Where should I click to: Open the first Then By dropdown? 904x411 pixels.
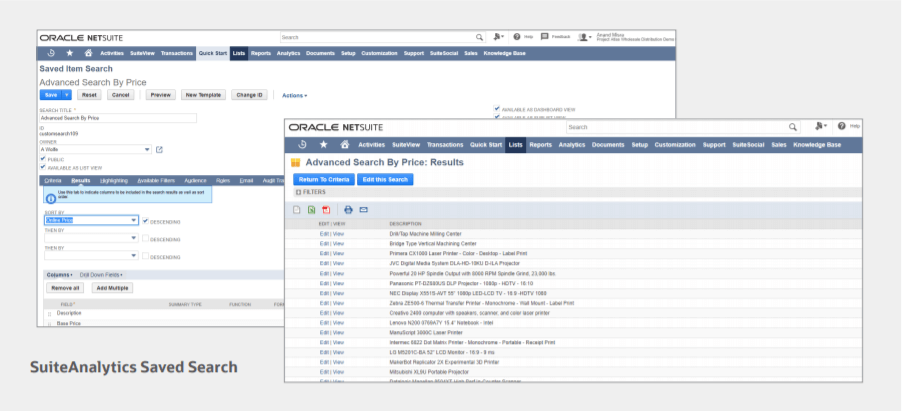click(134, 238)
